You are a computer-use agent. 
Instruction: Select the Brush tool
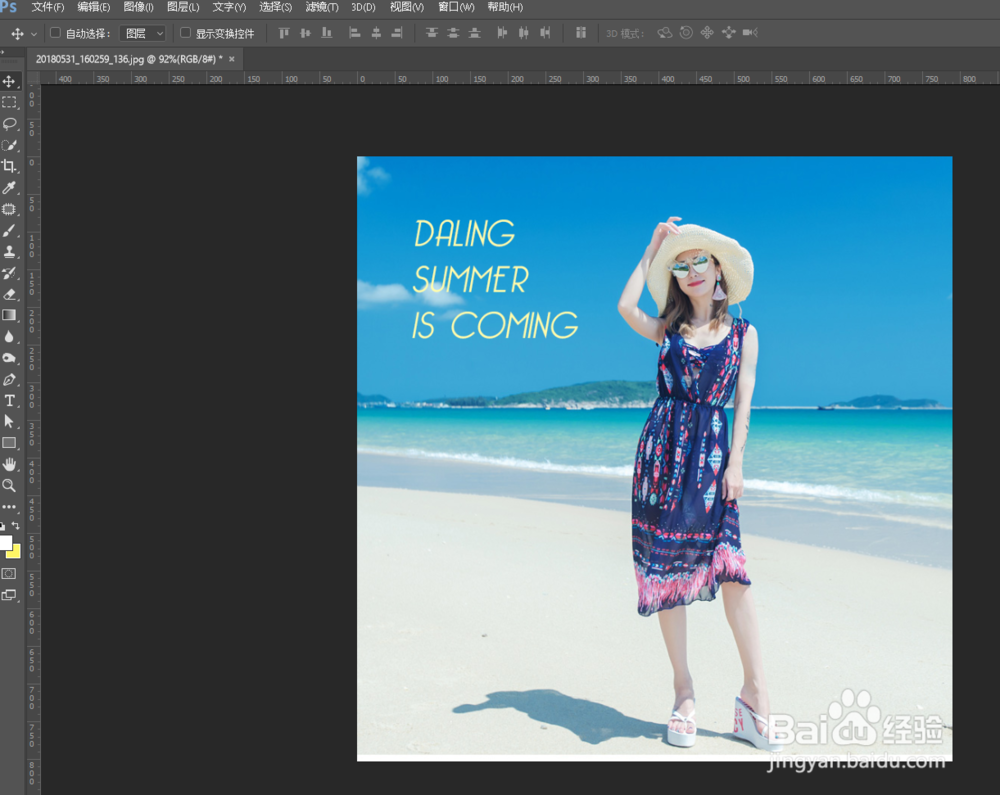9,230
